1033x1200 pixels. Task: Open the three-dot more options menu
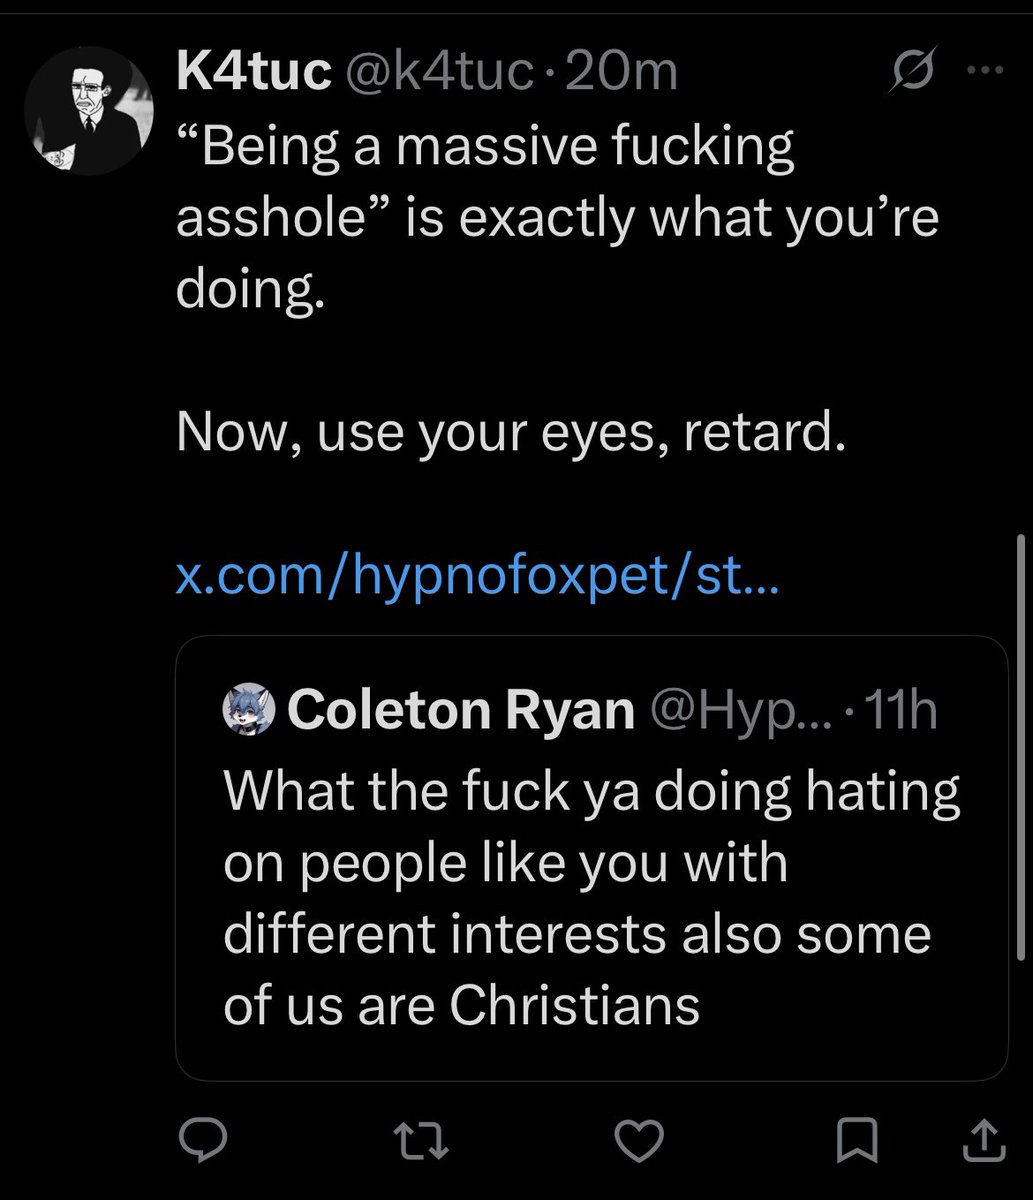(x=988, y=73)
